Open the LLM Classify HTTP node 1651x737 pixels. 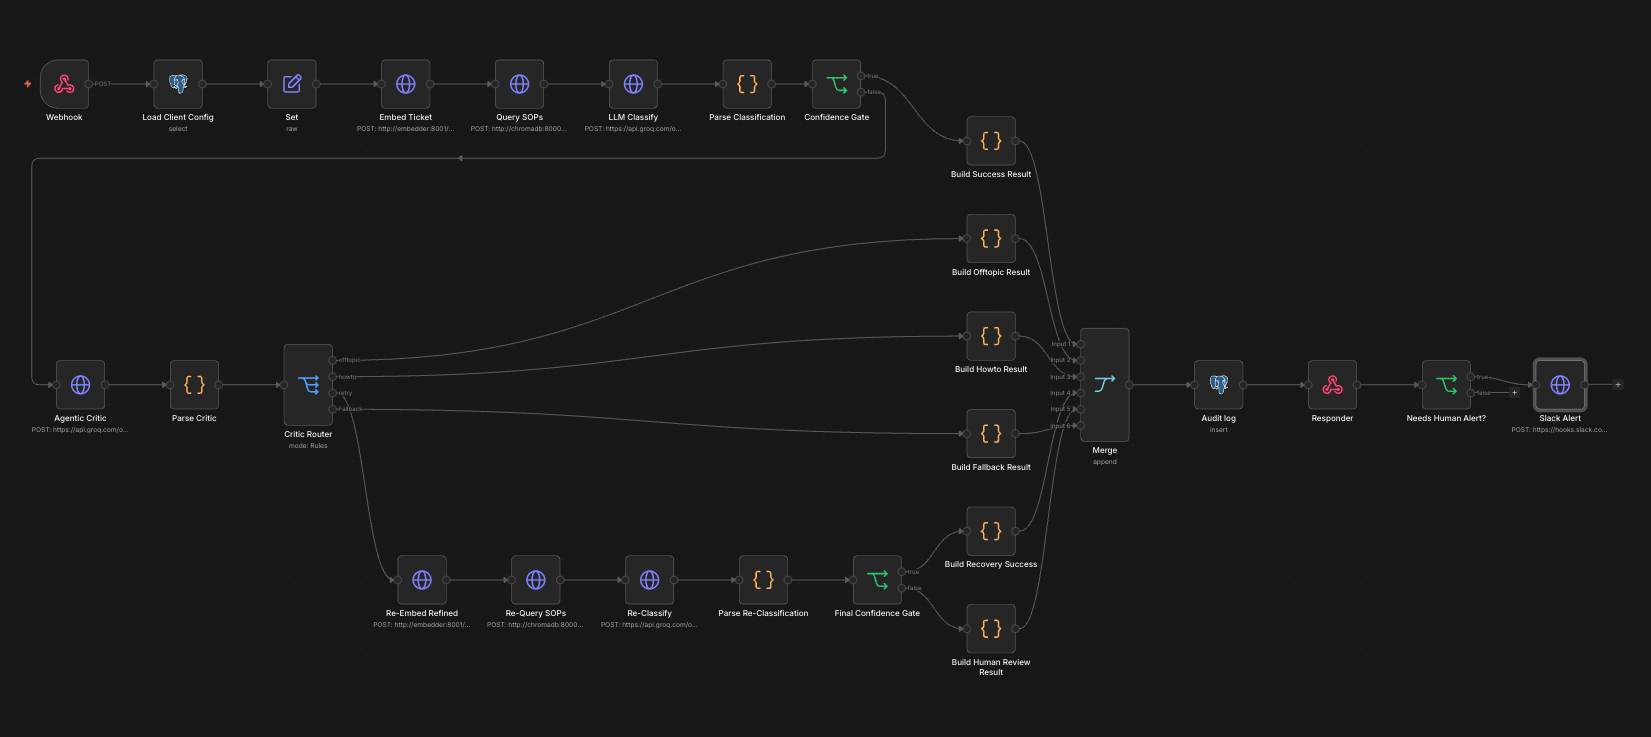pyautogui.click(x=634, y=84)
